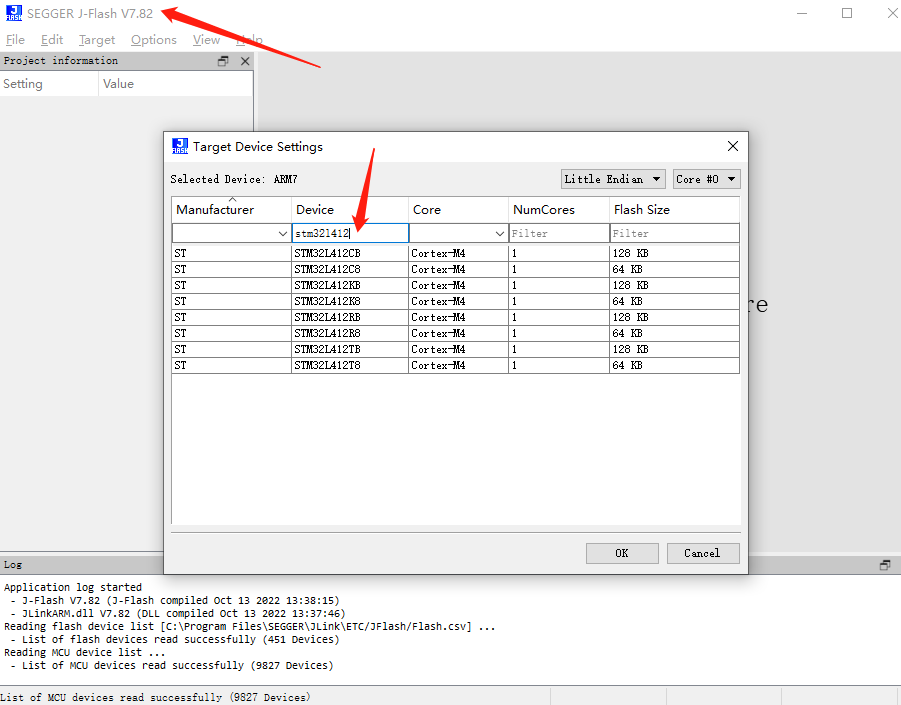This screenshot has height=705, width=901.
Task: Click the Flash Size filter field
Action: pyautogui.click(x=675, y=233)
